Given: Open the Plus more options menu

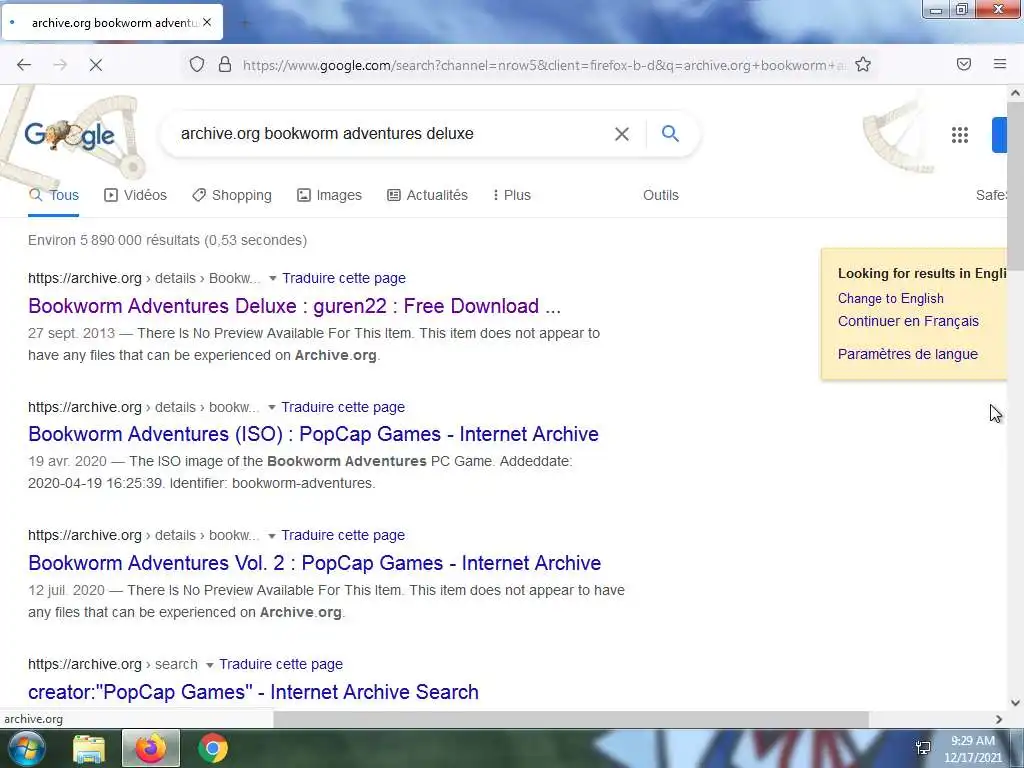Looking at the screenshot, I should pos(511,195).
